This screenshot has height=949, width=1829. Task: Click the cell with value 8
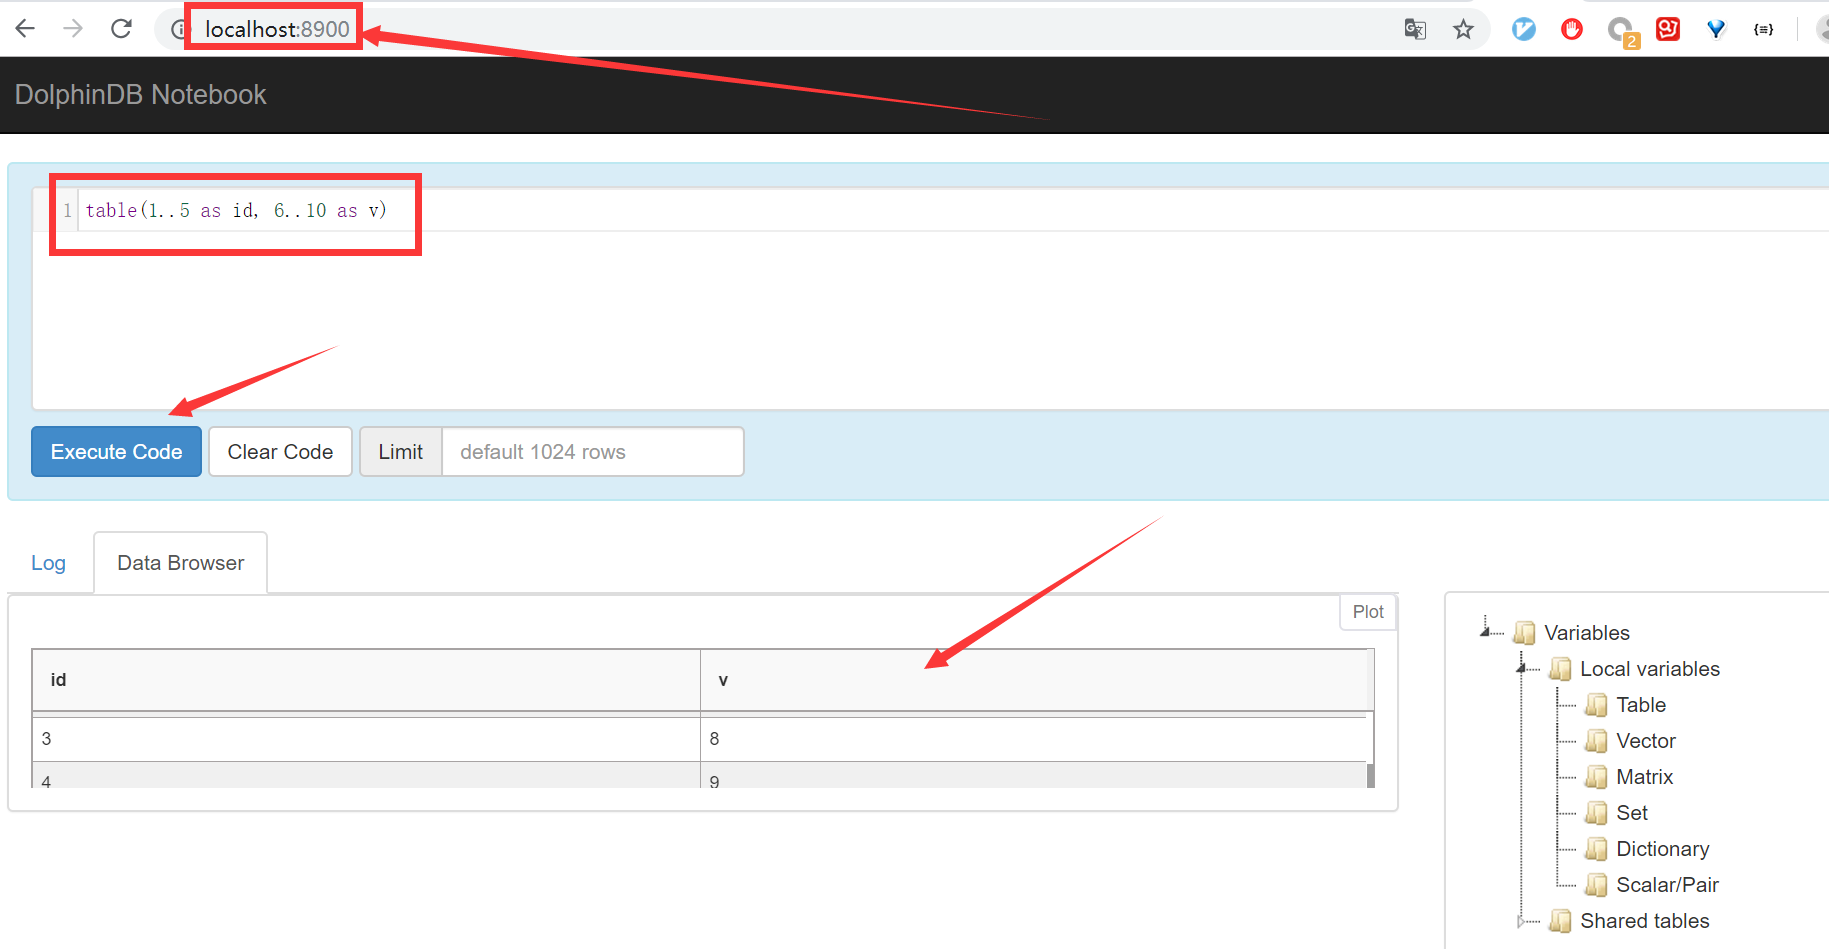coord(1033,739)
